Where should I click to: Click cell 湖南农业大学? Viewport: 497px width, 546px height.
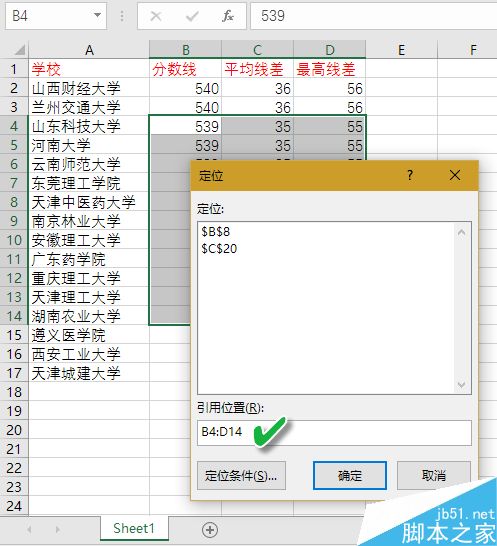(89, 316)
